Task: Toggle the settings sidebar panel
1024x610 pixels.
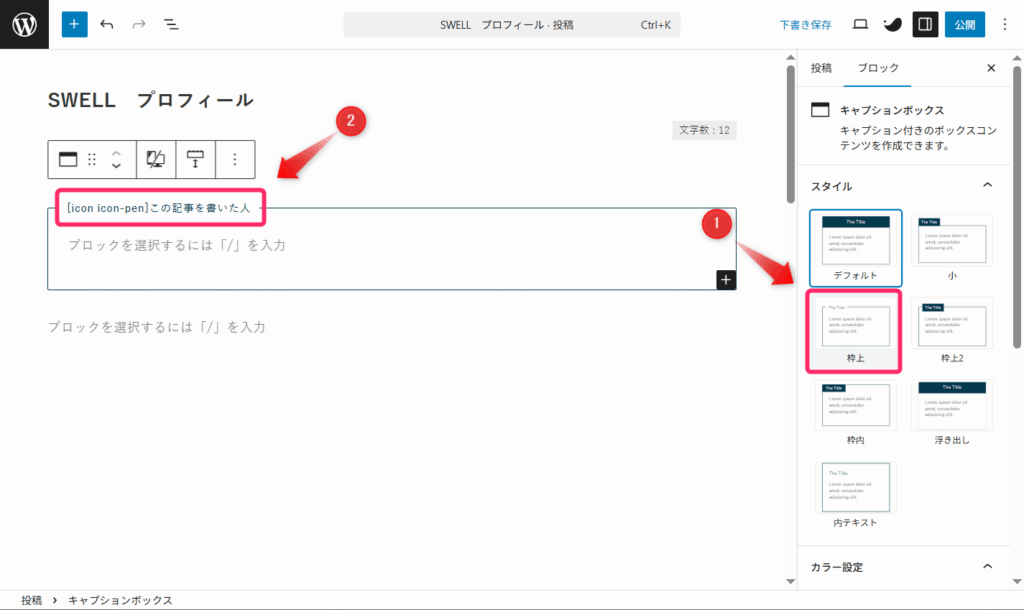Action: coord(925,24)
